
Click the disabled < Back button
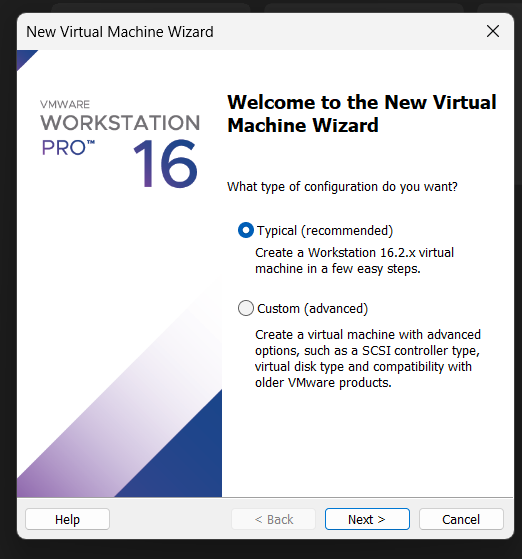click(273, 519)
